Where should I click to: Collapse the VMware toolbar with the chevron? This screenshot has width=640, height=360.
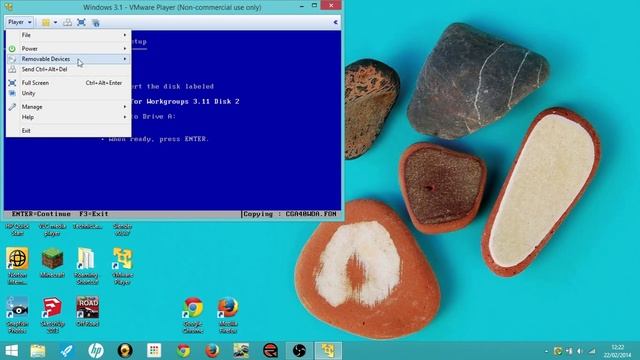(x=336, y=22)
